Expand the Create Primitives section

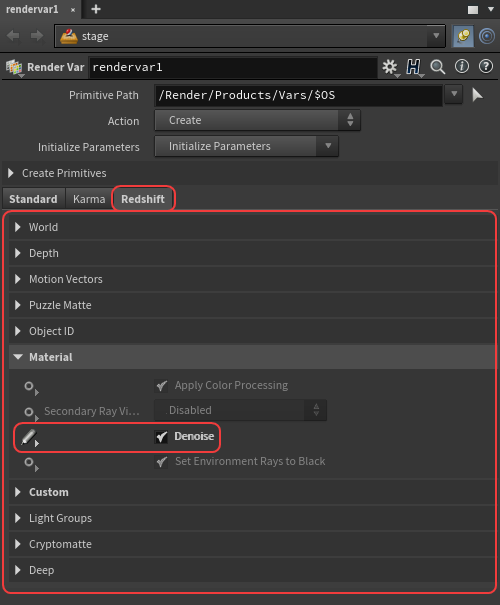coord(250,173)
